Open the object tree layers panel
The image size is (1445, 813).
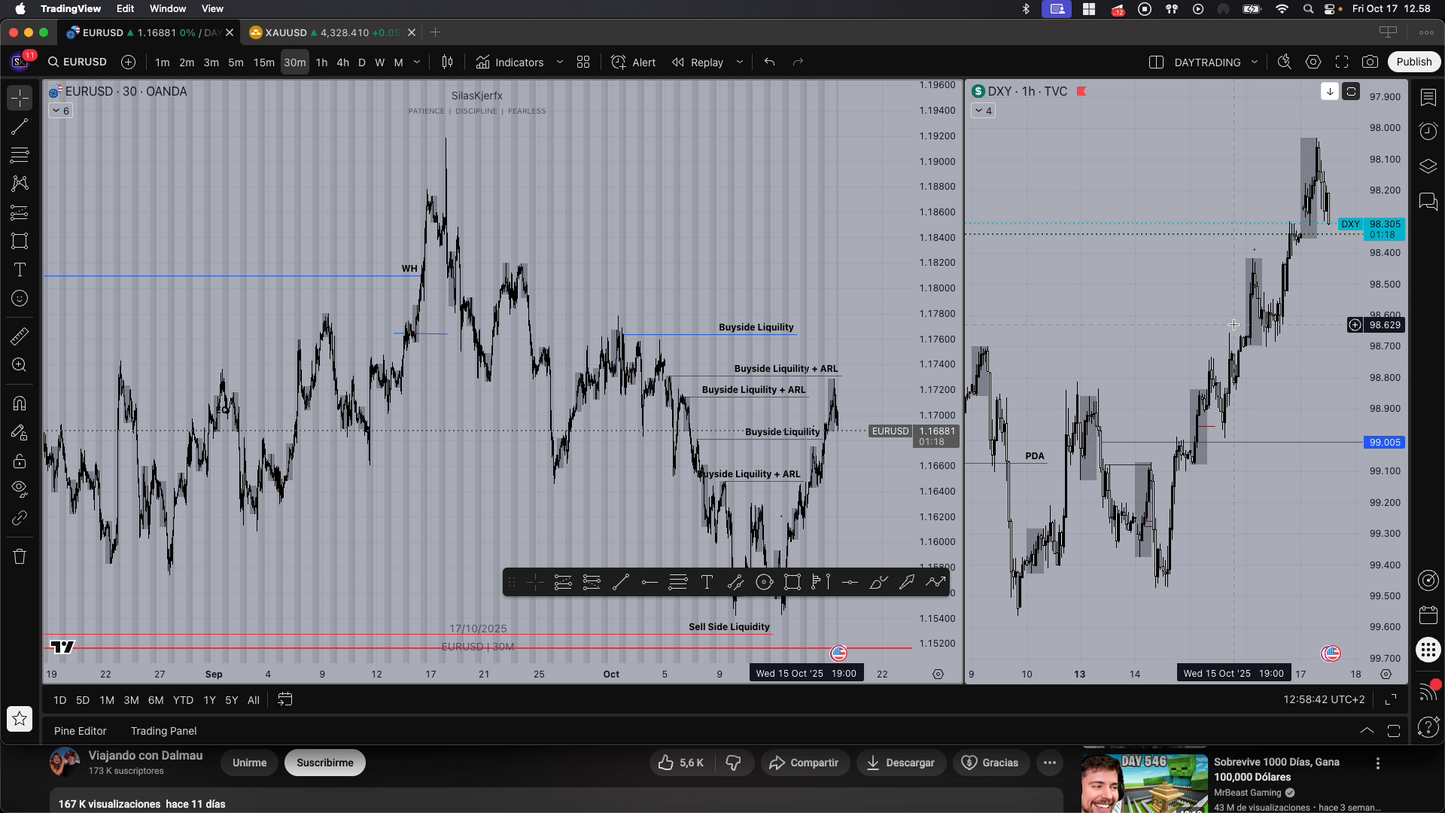pos(1428,166)
